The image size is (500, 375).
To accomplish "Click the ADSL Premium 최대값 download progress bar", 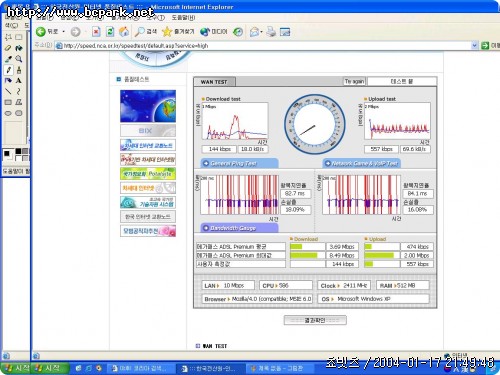I will pos(307,255).
